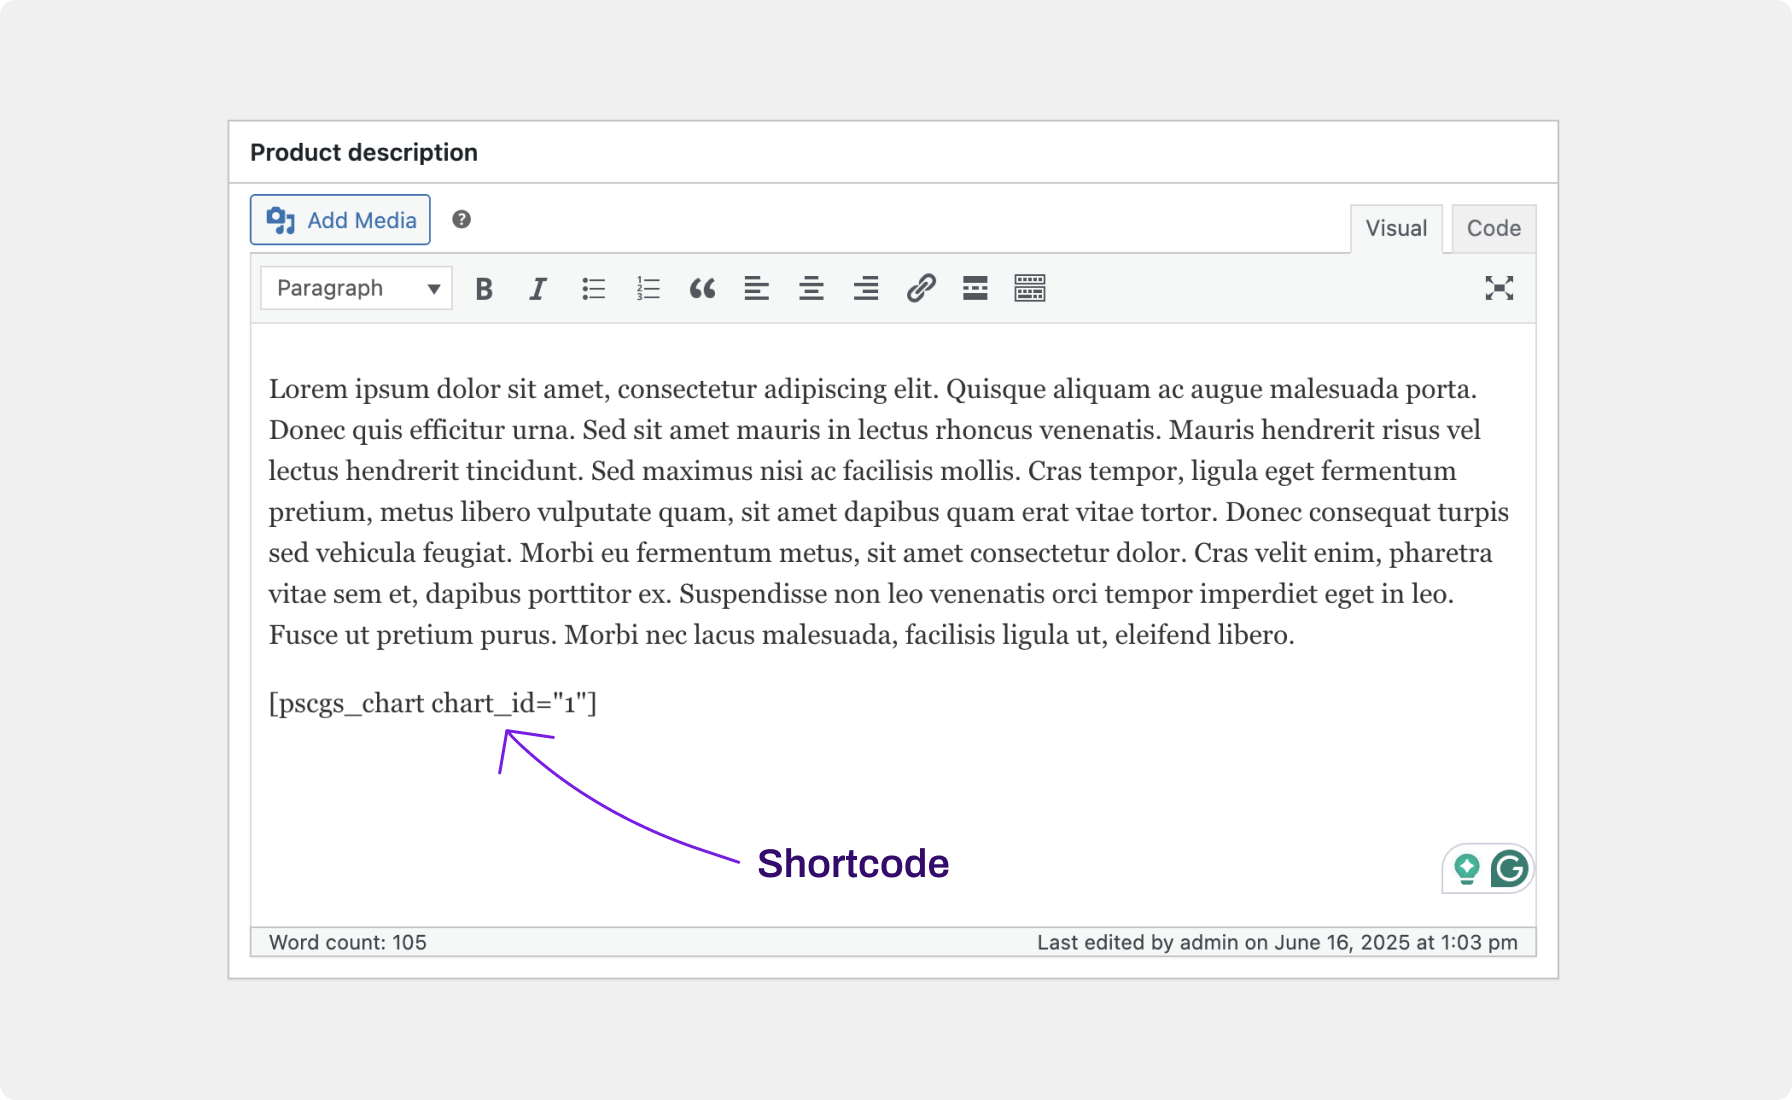Align text to the right
This screenshot has height=1100, width=1792.
(x=865, y=288)
